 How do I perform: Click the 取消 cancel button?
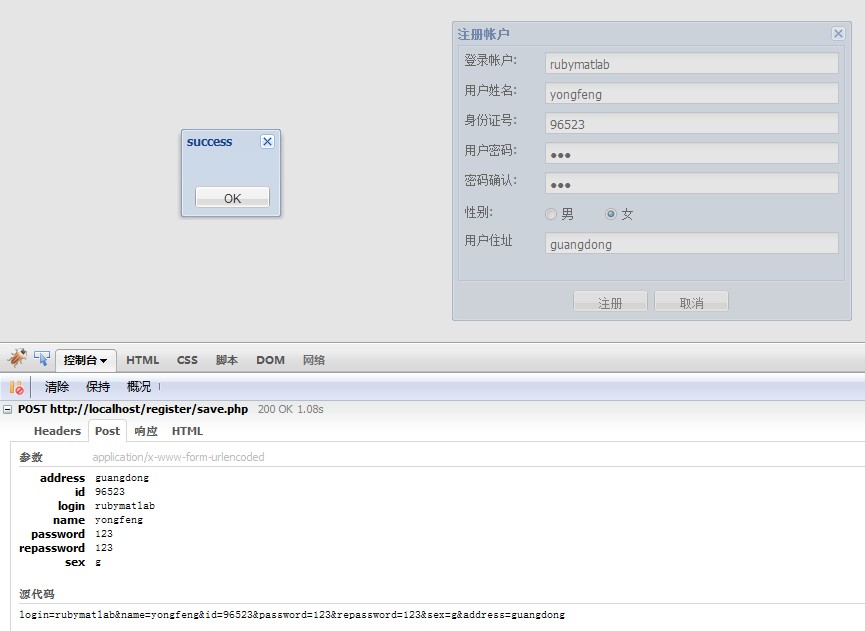[x=691, y=302]
